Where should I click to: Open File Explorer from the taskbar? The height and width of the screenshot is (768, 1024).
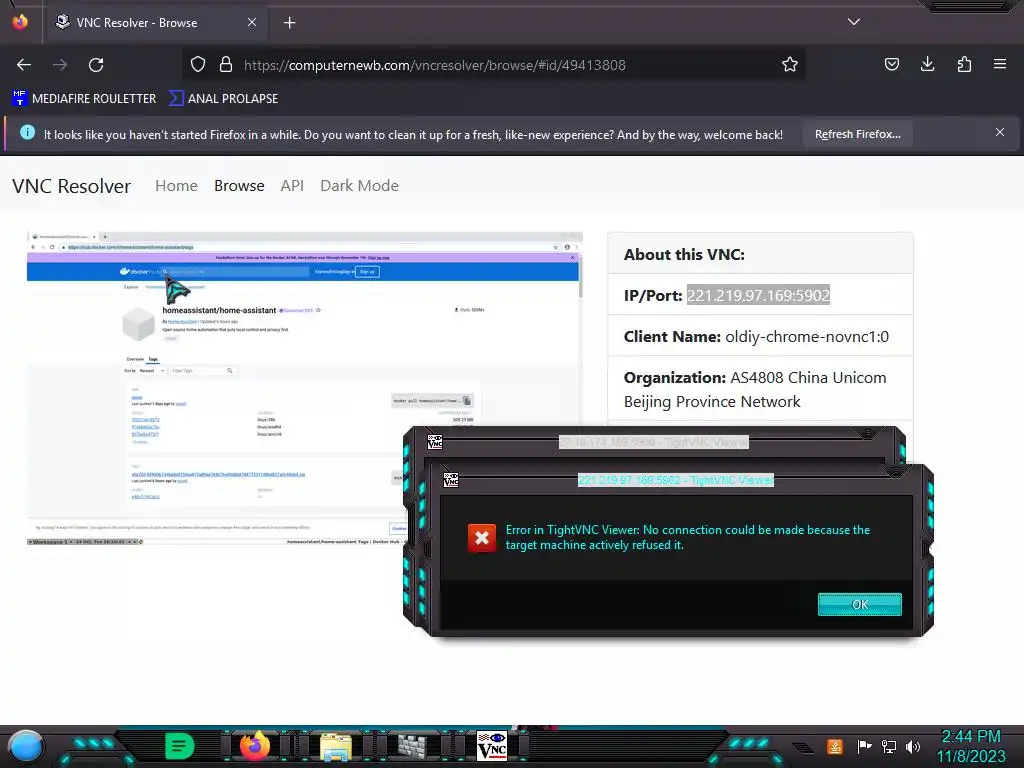335,746
